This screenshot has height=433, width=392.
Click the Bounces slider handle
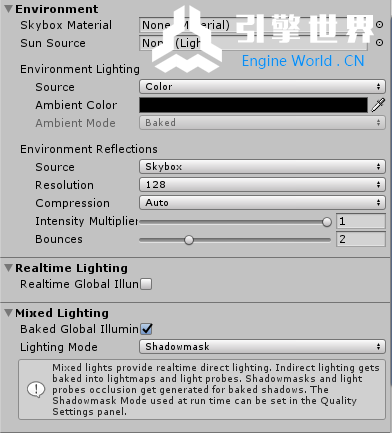(189, 240)
